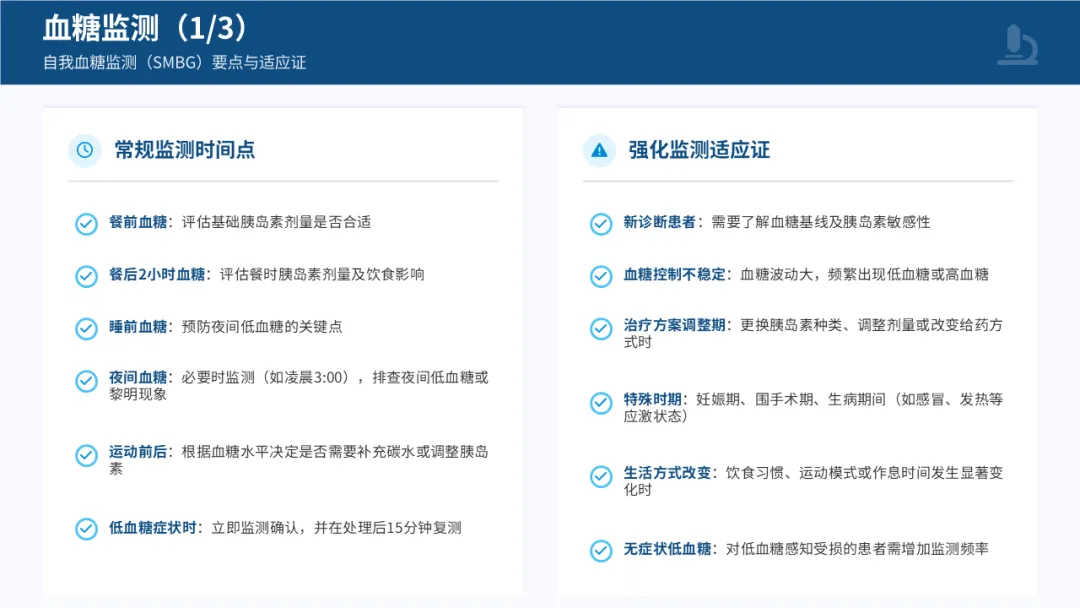The image size is (1080, 608).
Task: Click the check icon next to 特殊时期
Action: [x=601, y=403]
